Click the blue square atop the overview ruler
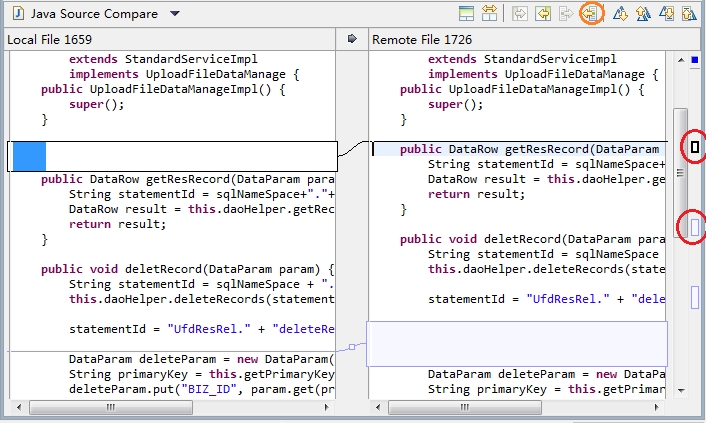This screenshot has width=706, height=423. pyautogui.click(x=695, y=59)
